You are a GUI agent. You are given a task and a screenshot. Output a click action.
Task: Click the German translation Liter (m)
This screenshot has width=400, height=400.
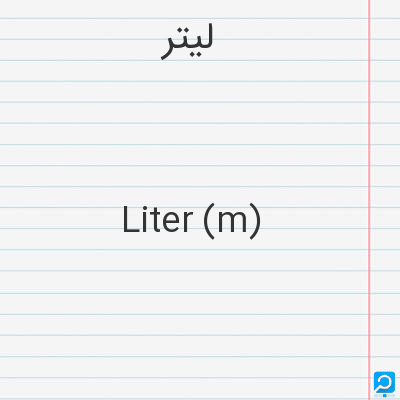191,220
